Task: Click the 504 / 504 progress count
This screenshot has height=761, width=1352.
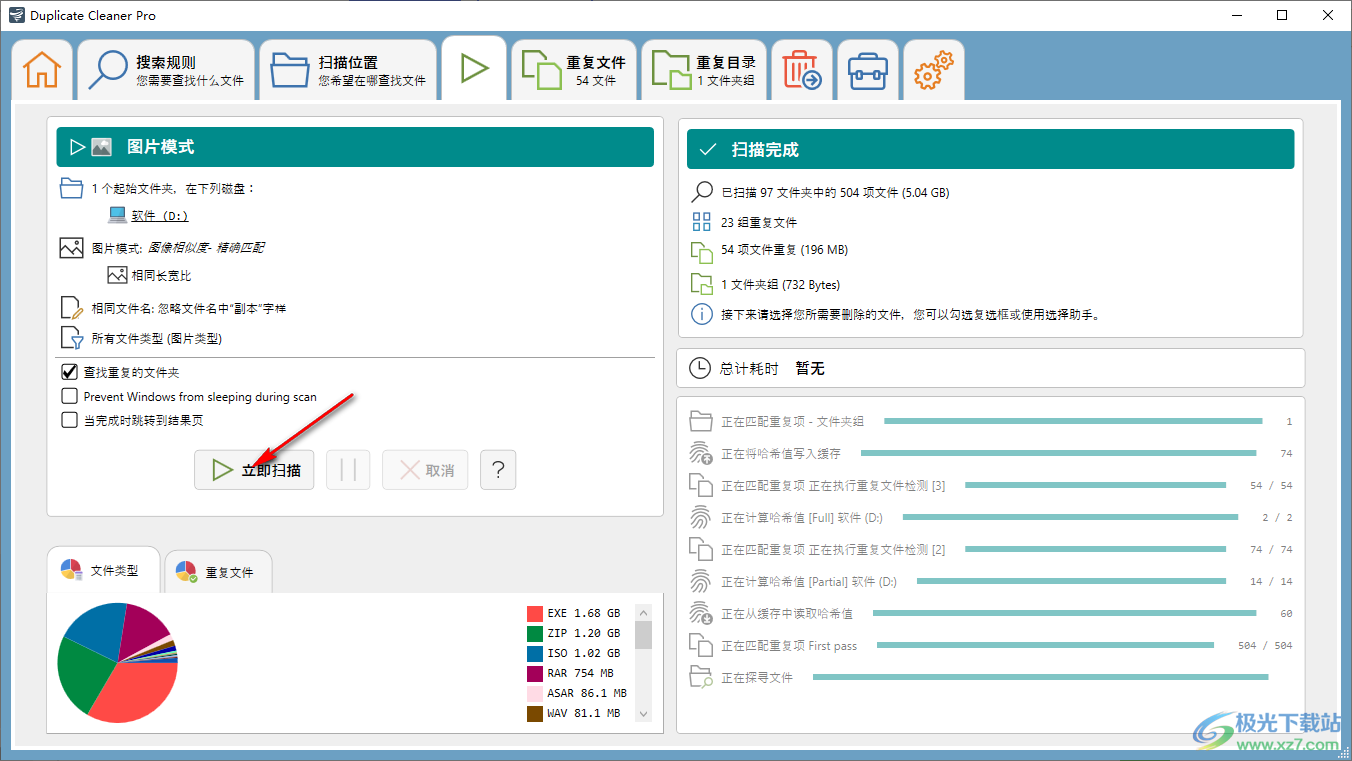Action: tap(1265, 645)
